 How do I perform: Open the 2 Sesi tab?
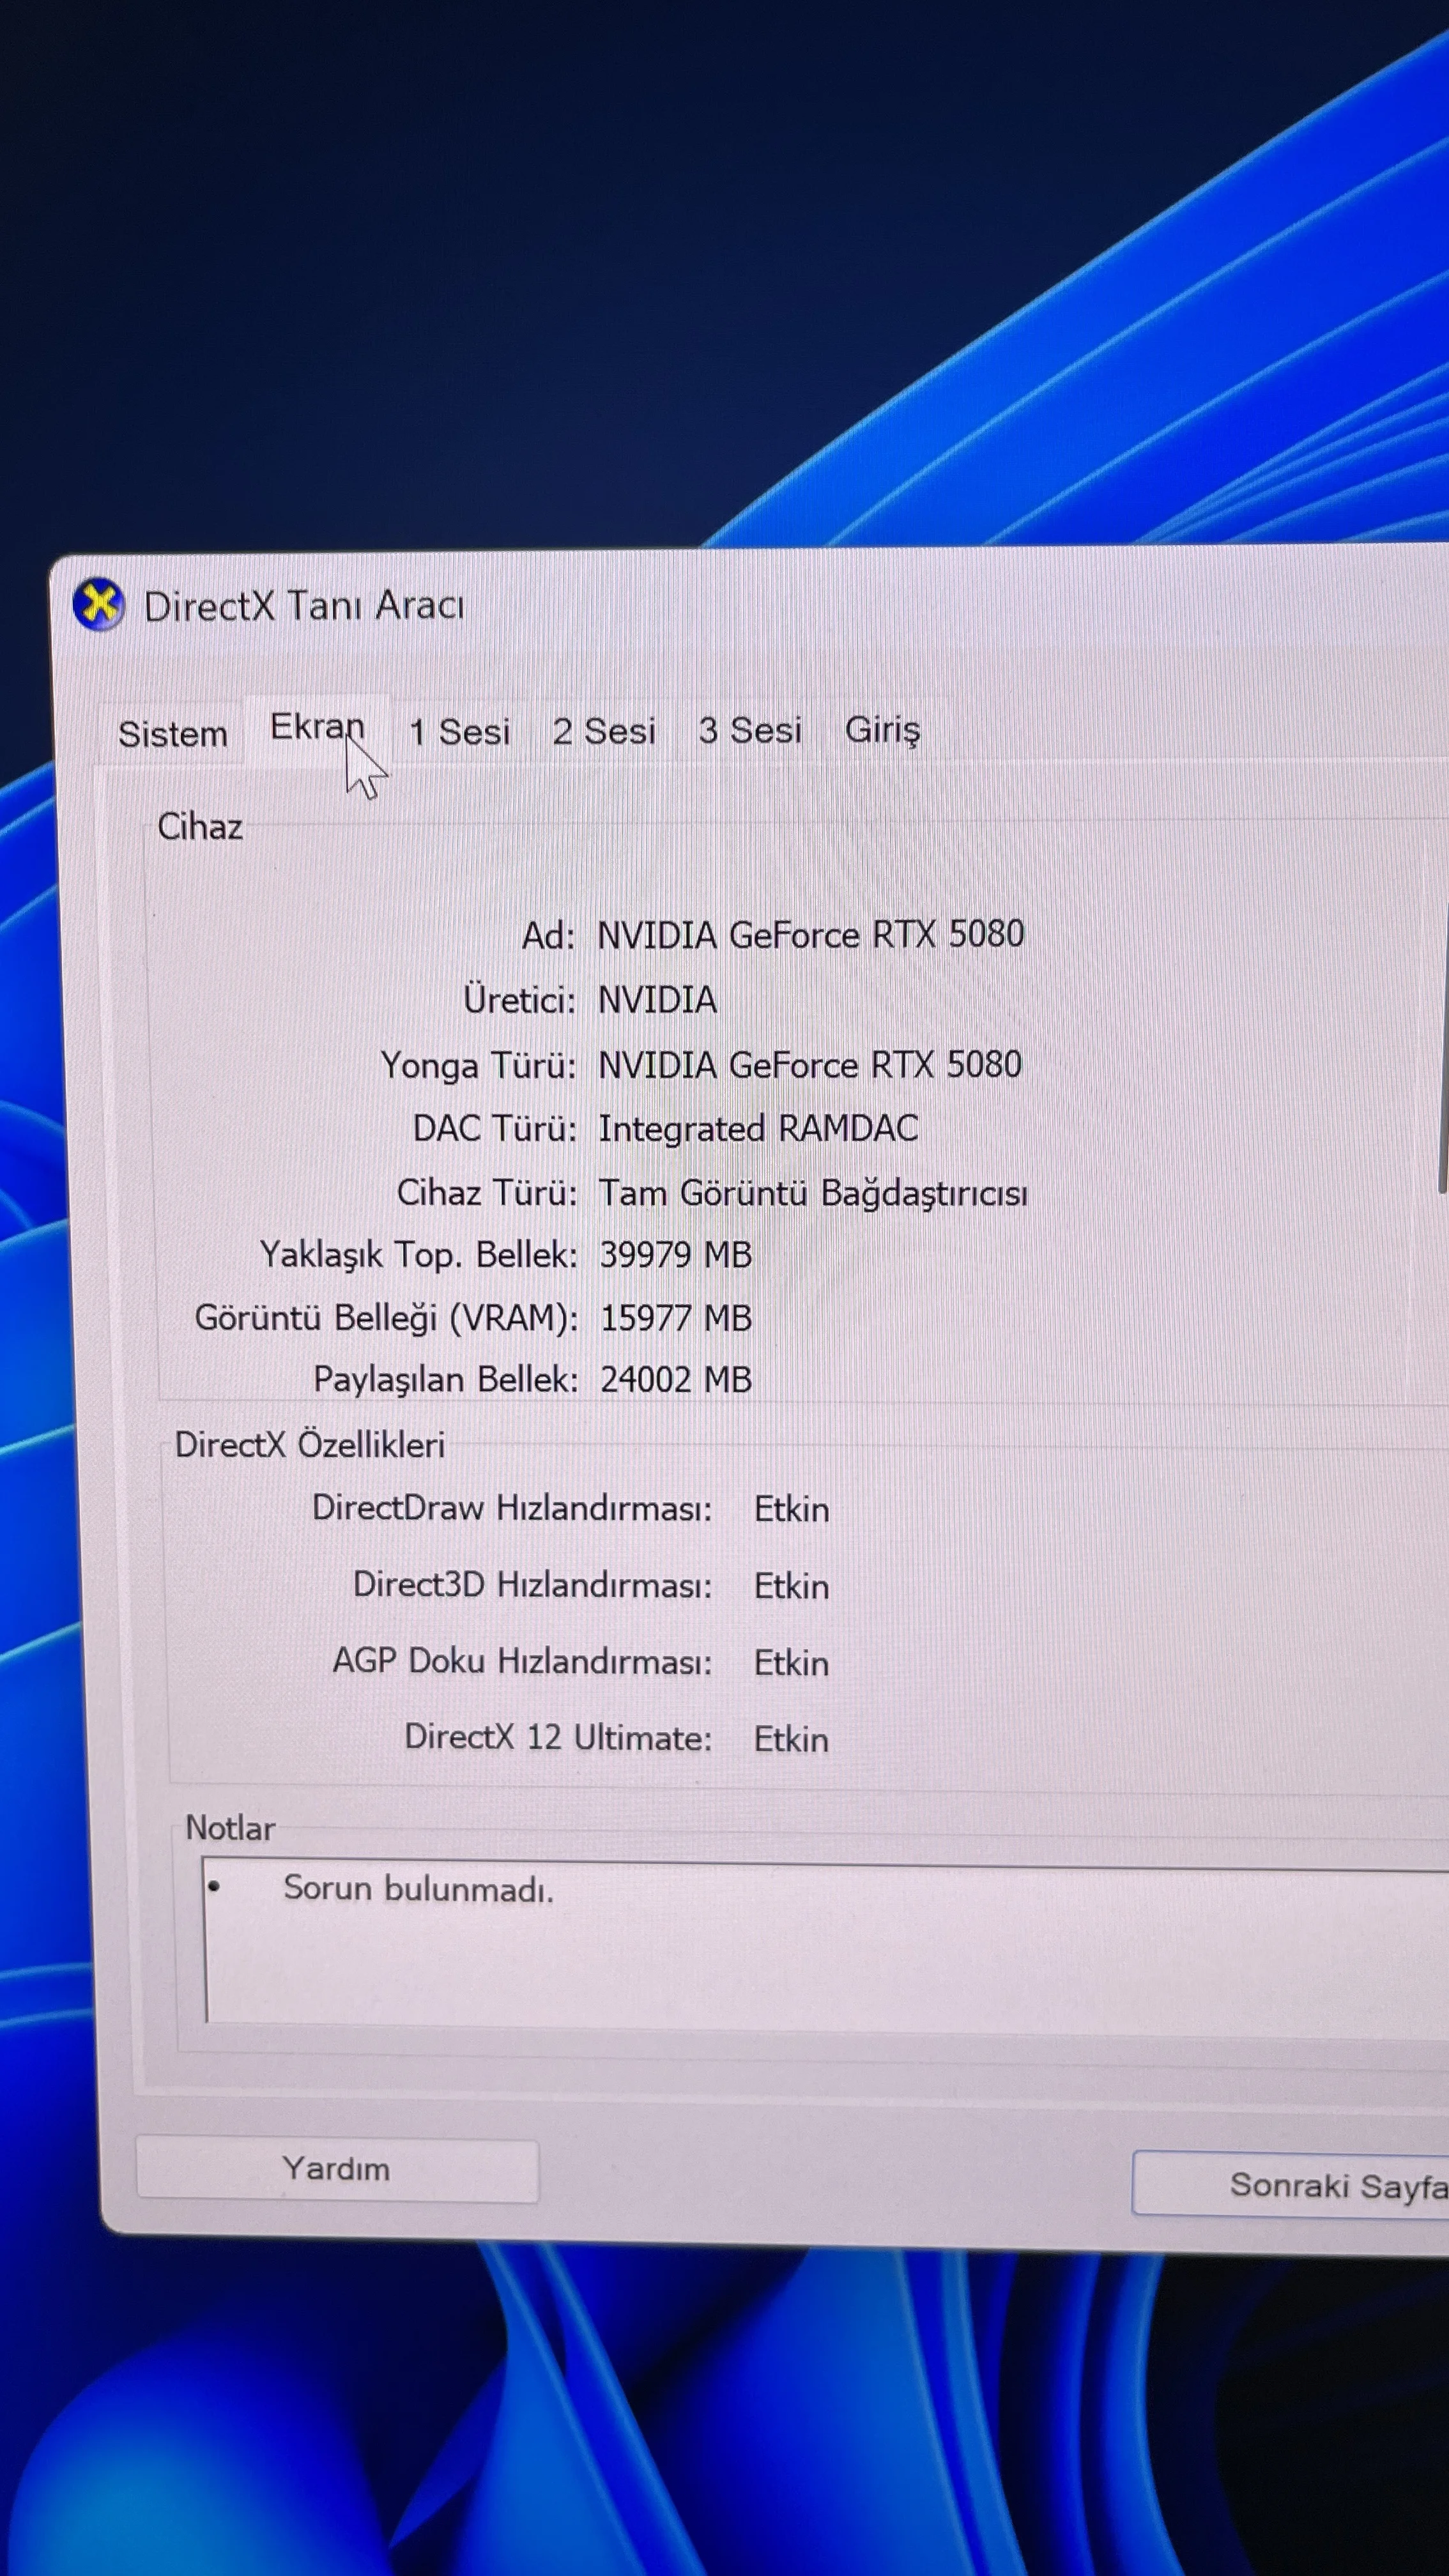click(604, 731)
